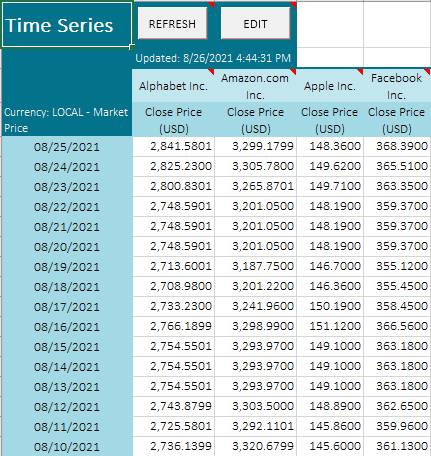Select the Updated timestamp cell
This screenshot has height=456, width=431.
214,58
